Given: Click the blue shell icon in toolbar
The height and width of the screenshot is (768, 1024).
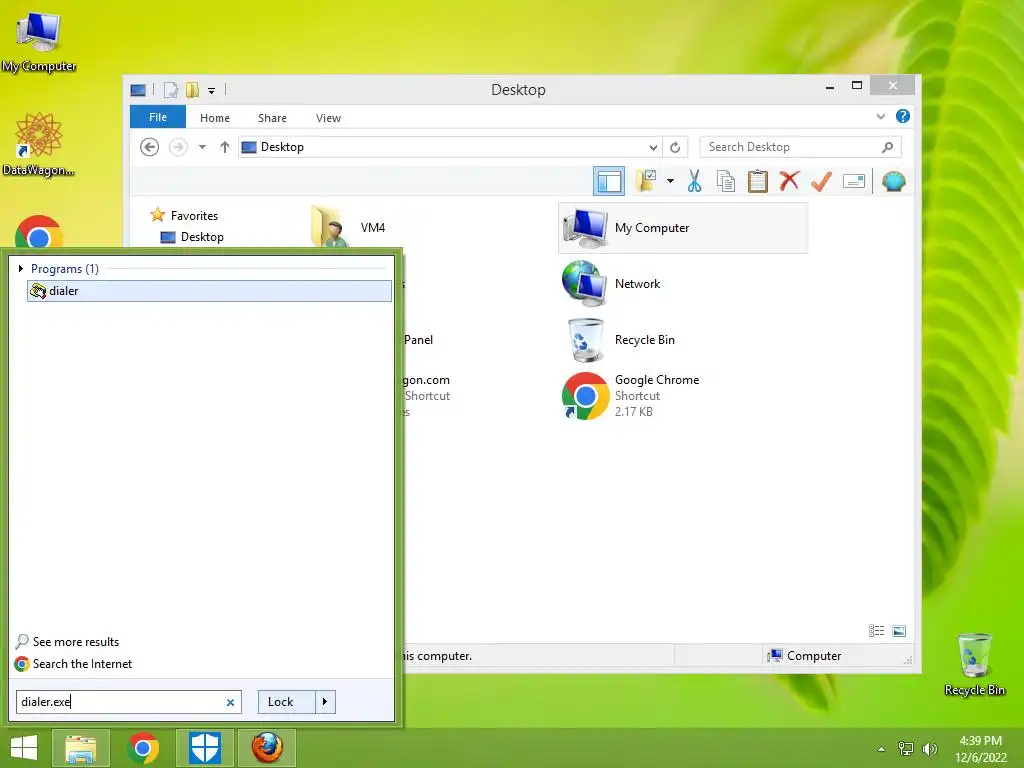Looking at the screenshot, I should (x=893, y=181).
